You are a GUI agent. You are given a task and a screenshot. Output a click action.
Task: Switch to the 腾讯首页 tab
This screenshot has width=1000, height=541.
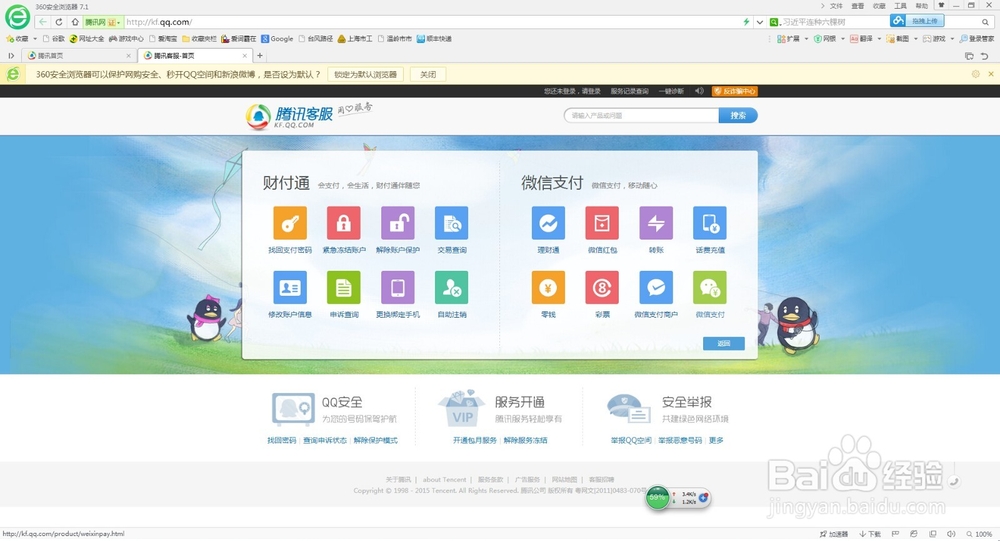(78, 56)
